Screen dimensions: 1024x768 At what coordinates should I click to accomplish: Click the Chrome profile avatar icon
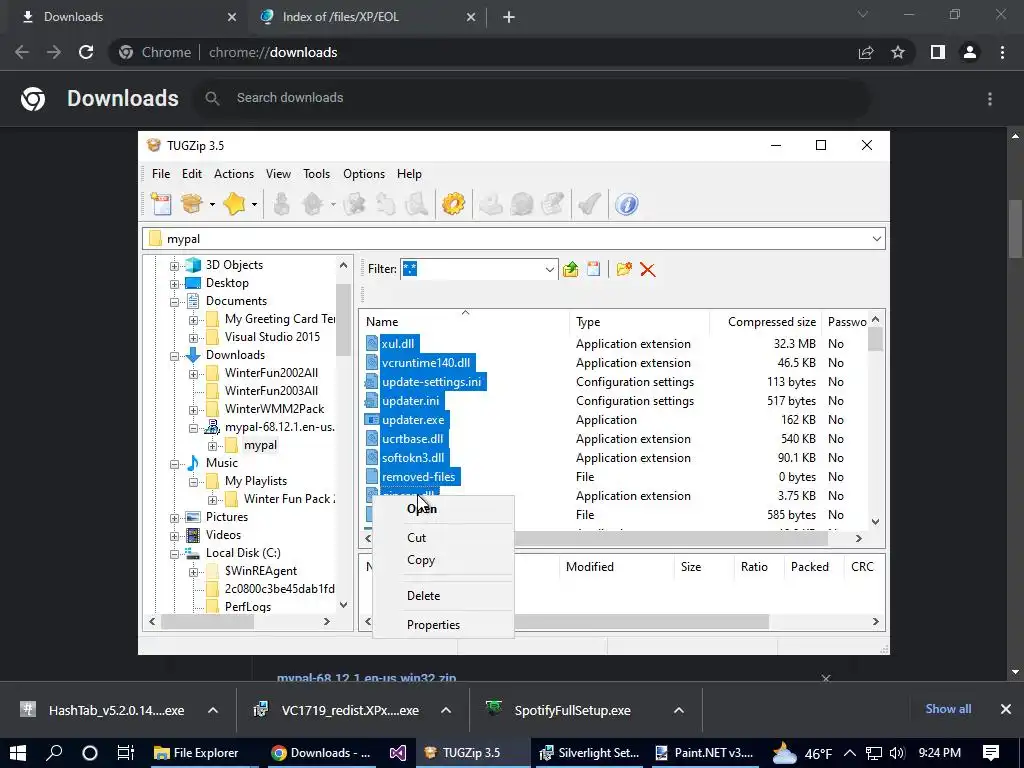970,52
